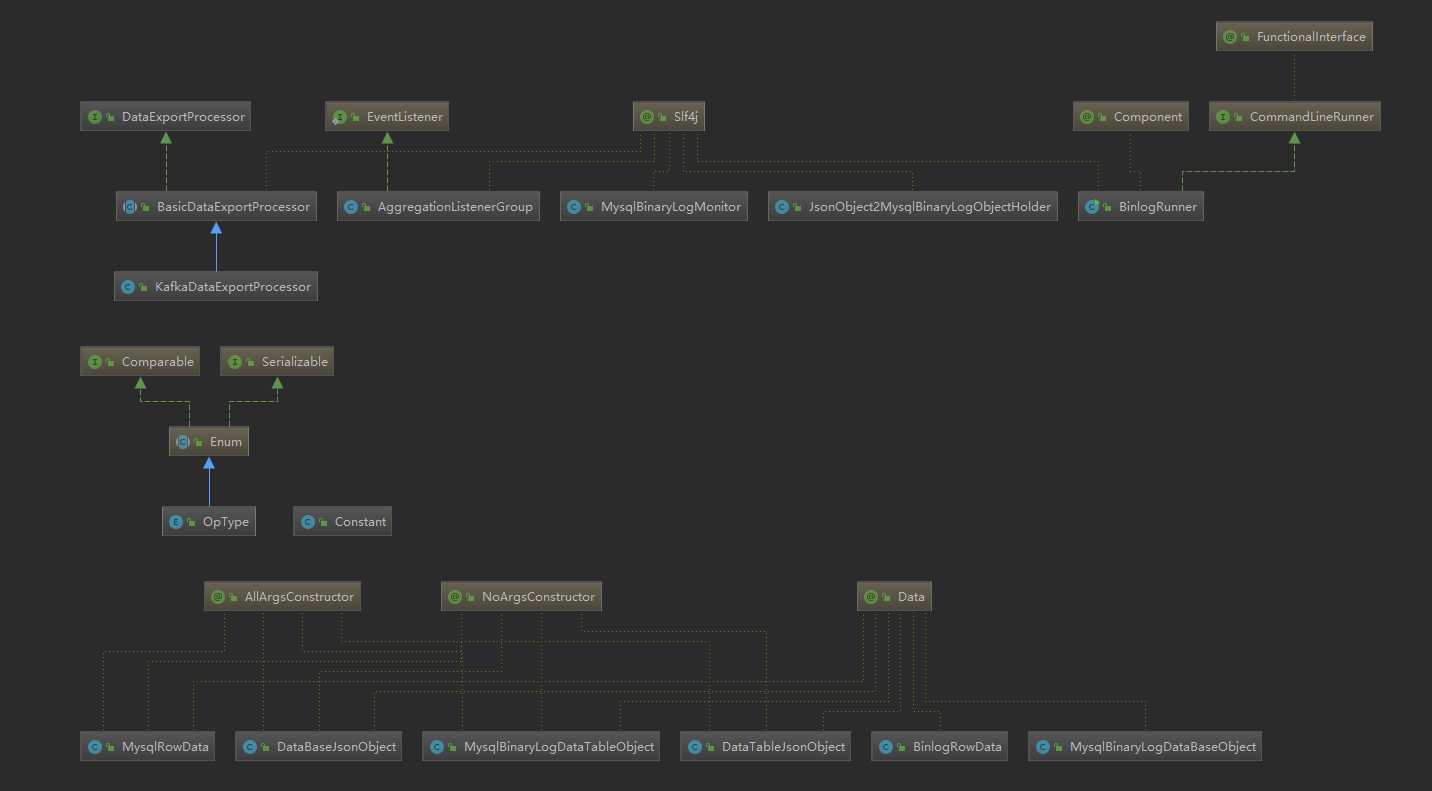Select the JsonObject2MysqlBinaryLogObjectHolder label
1432x791 pixels.
tap(930, 207)
